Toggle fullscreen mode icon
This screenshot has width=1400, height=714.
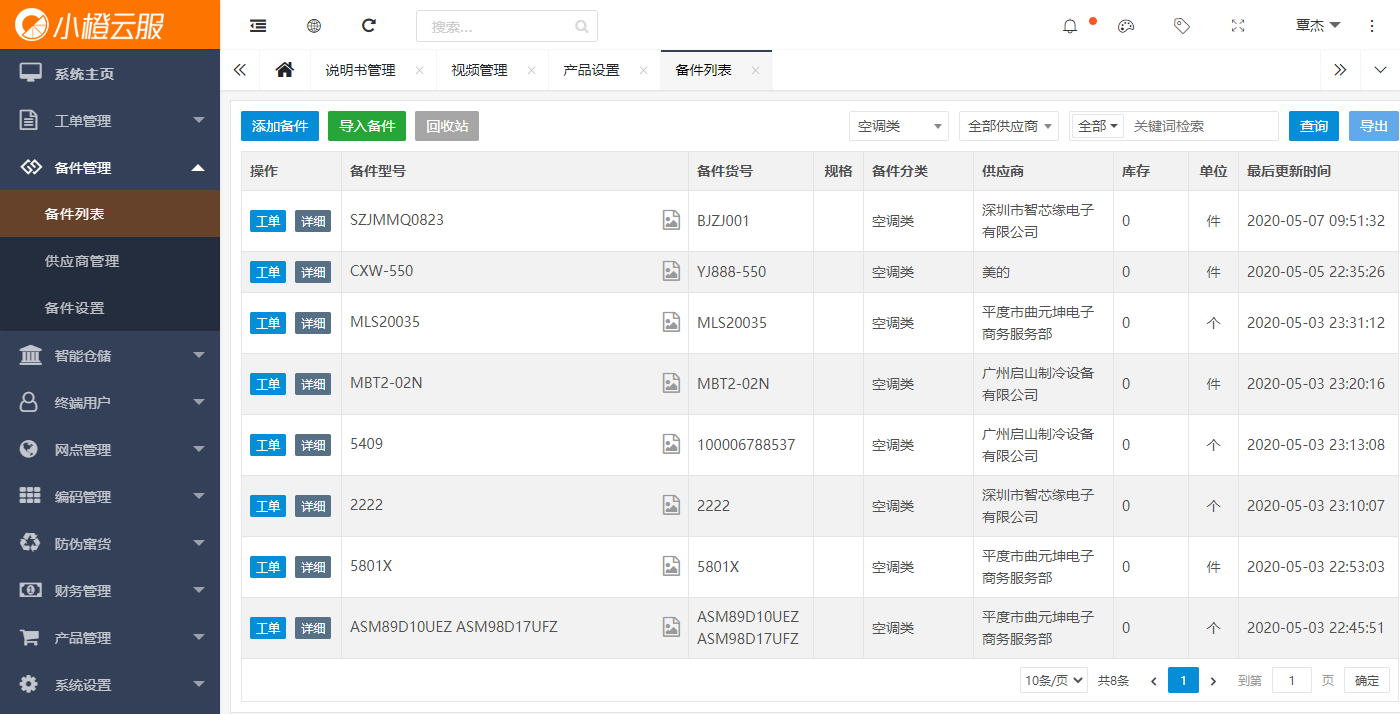(1238, 26)
